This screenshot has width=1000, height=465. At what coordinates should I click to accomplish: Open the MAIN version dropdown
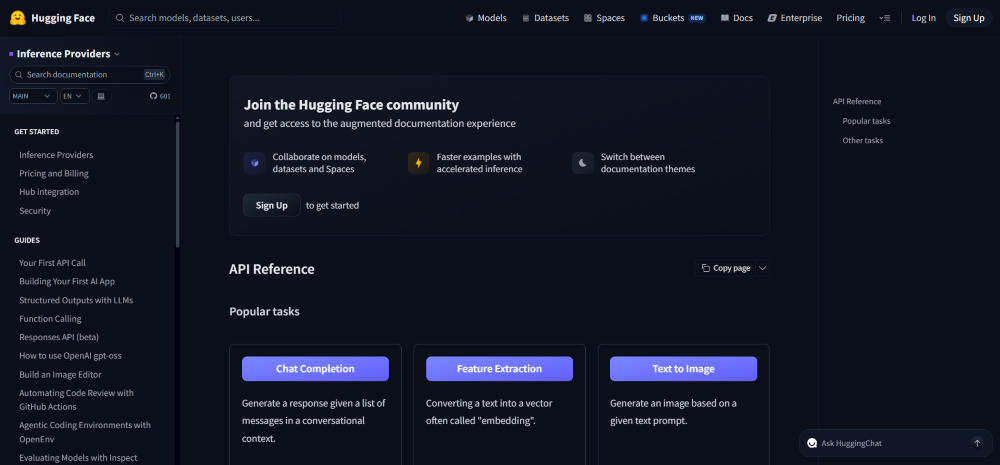33,96
